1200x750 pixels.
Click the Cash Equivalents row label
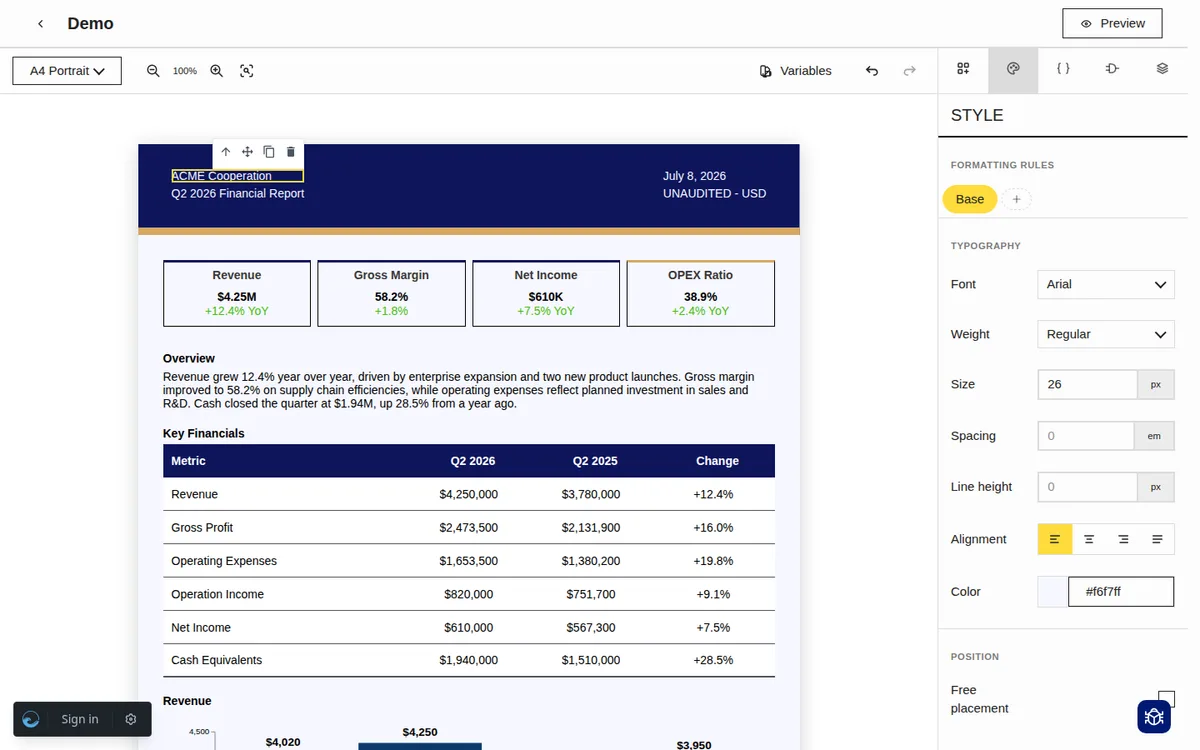217,660
